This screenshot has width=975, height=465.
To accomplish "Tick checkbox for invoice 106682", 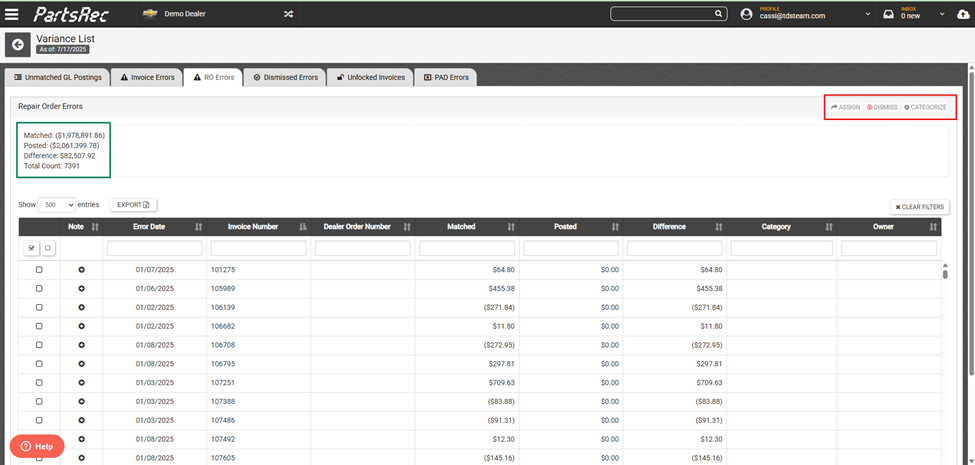I will [x=39, y=326].
